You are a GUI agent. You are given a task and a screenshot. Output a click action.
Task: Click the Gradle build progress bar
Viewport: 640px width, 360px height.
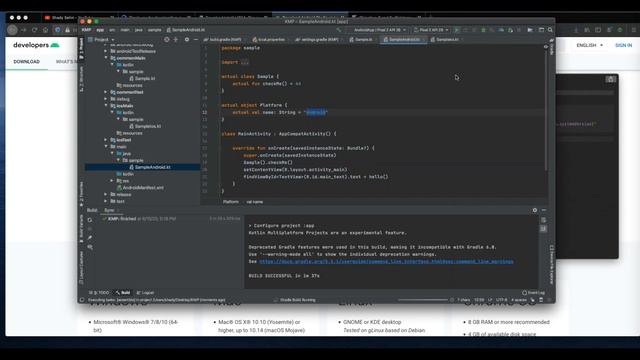click(x=422, y=300)
